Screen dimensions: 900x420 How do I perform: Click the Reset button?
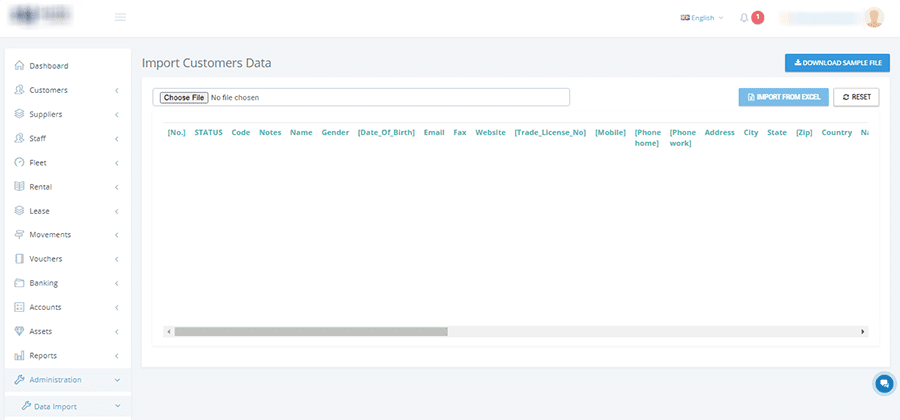coord(856,97)
